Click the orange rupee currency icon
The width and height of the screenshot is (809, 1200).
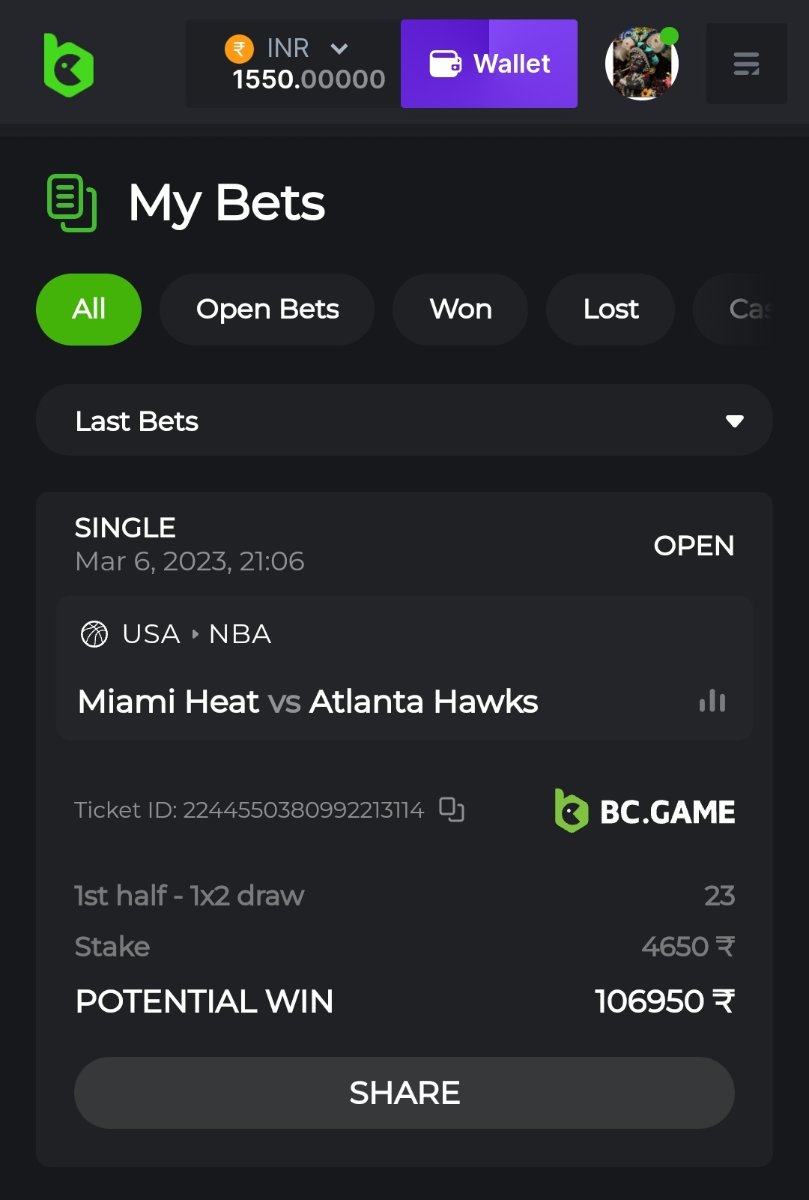(x=239, y=48)
